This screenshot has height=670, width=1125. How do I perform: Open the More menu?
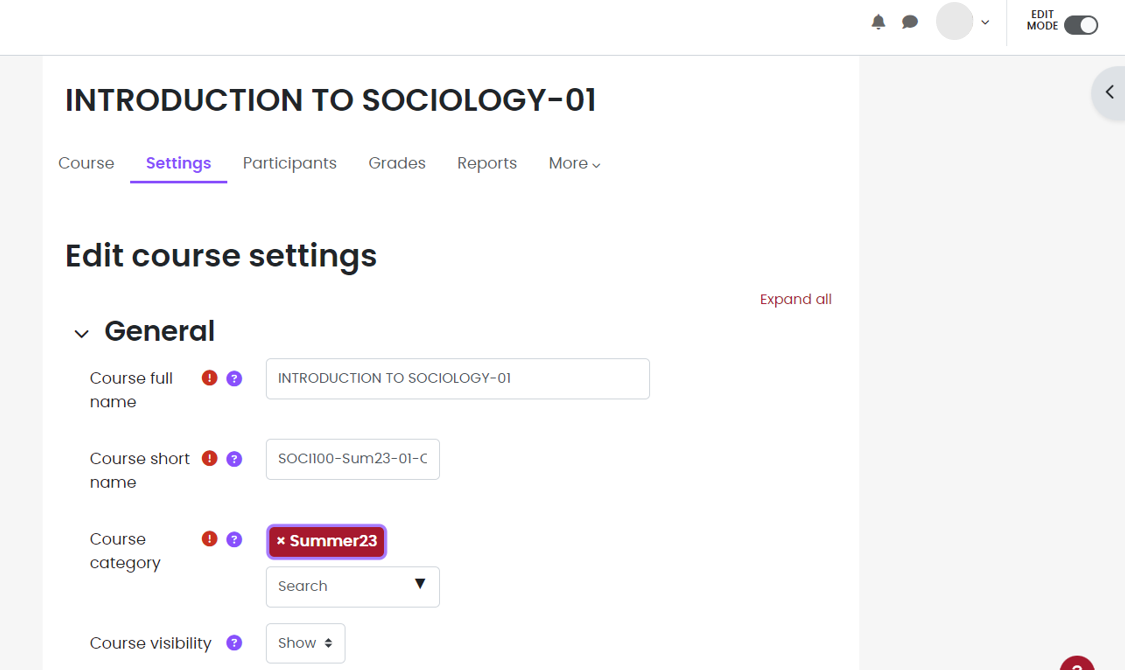[x=573, y=163]
